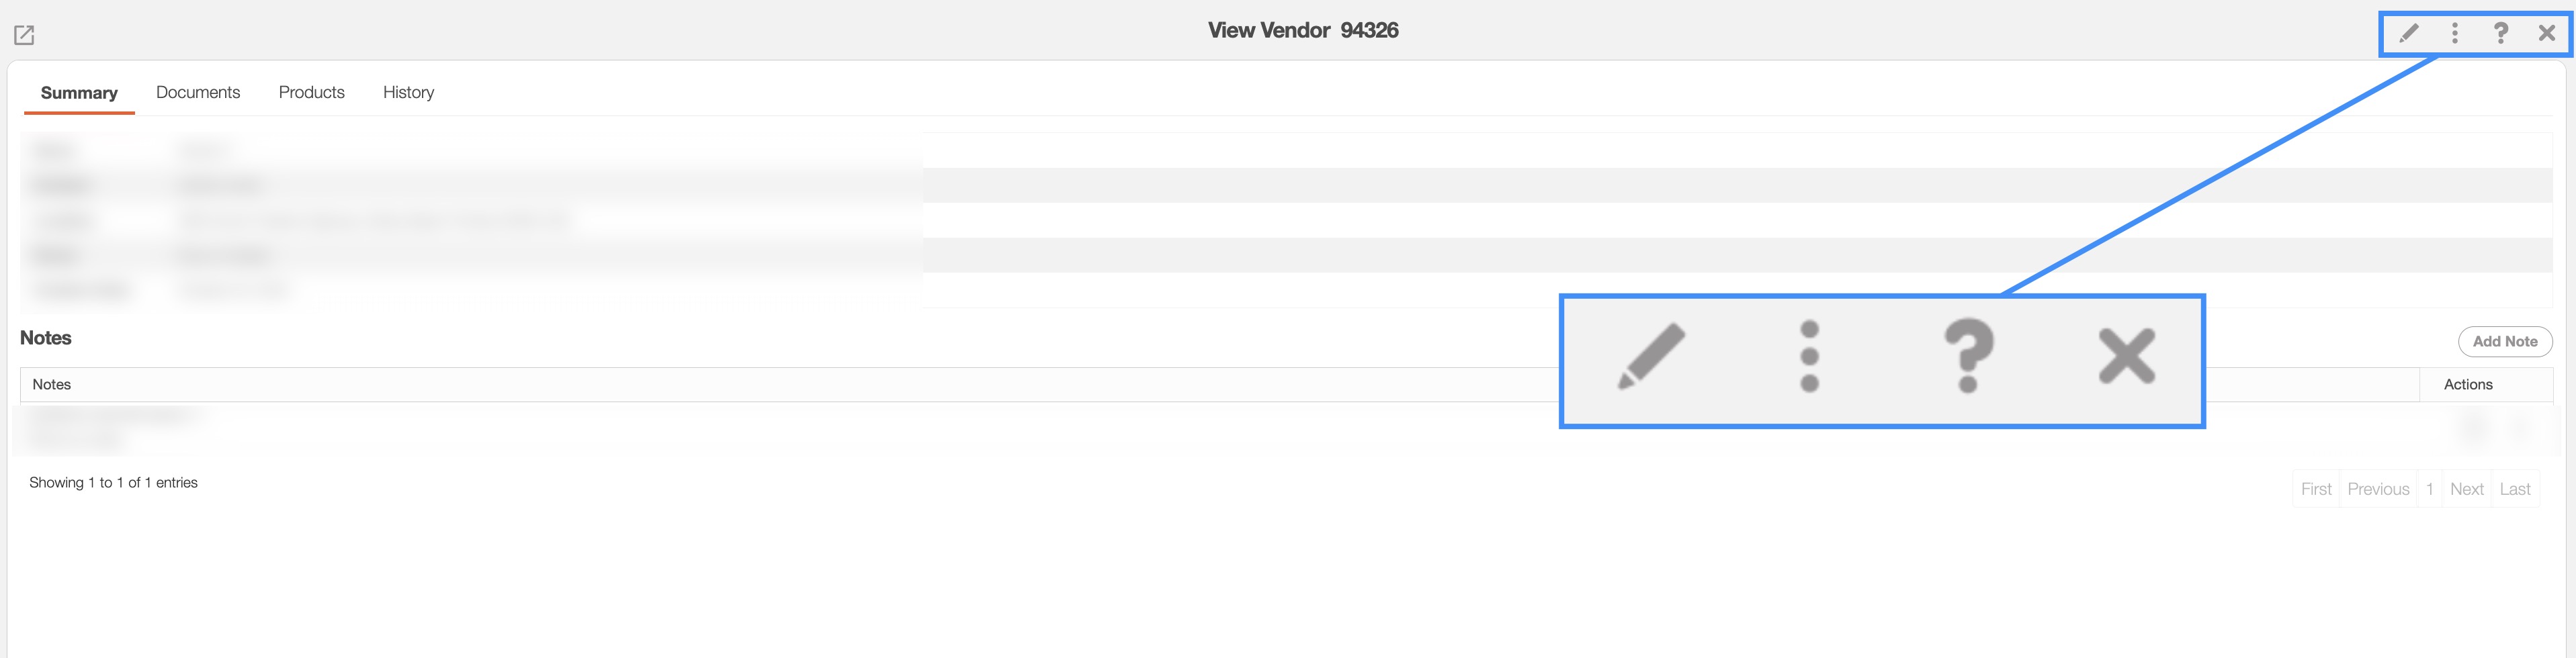Click the Previous pagination button

2378,489
